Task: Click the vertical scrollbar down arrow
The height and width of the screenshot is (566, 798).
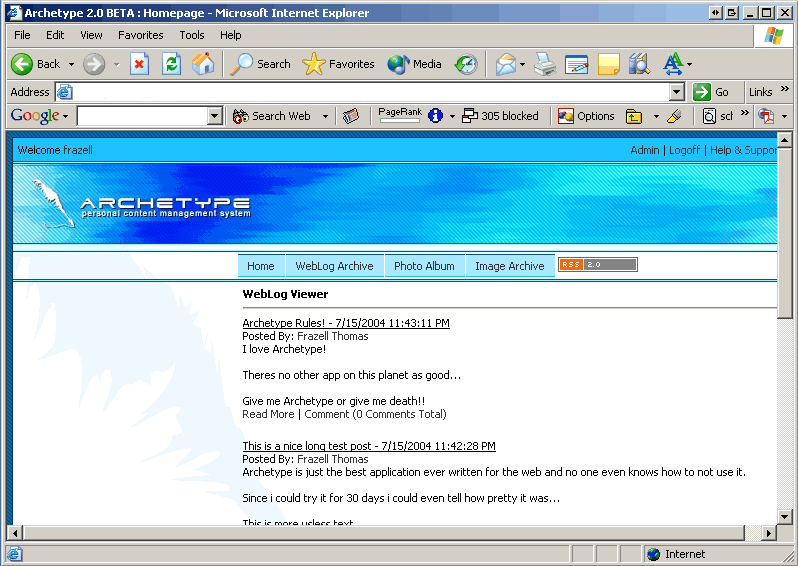Action: click(x=784, y=517)
